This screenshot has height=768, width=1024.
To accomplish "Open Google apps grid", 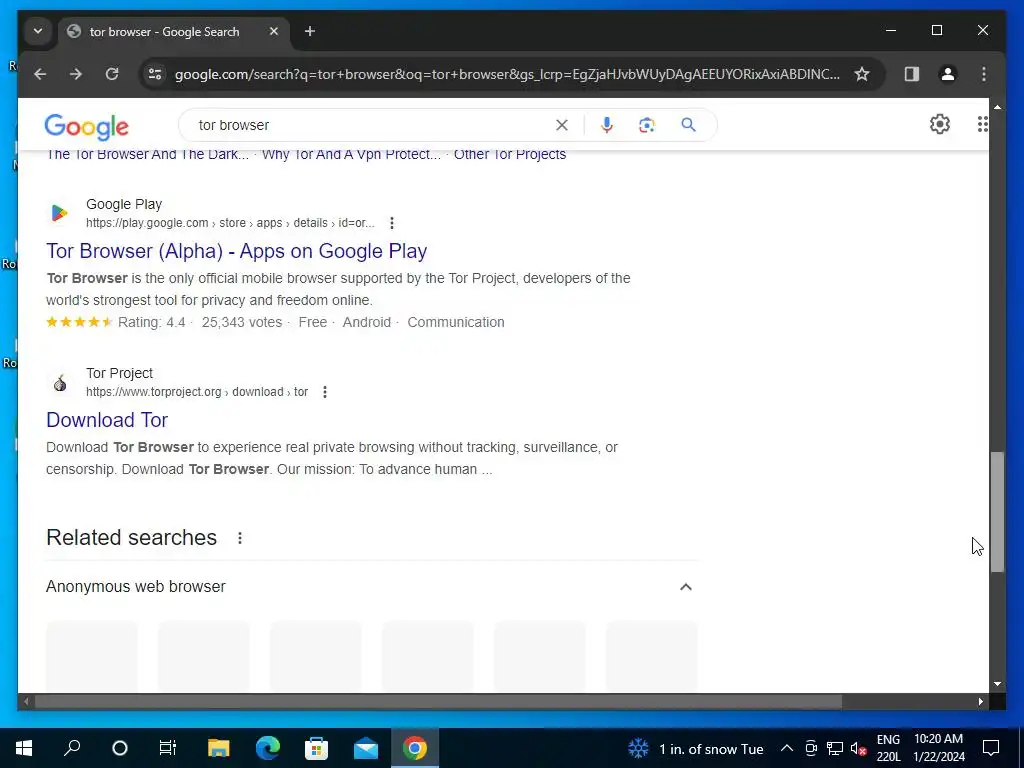I will pos(982,124).
